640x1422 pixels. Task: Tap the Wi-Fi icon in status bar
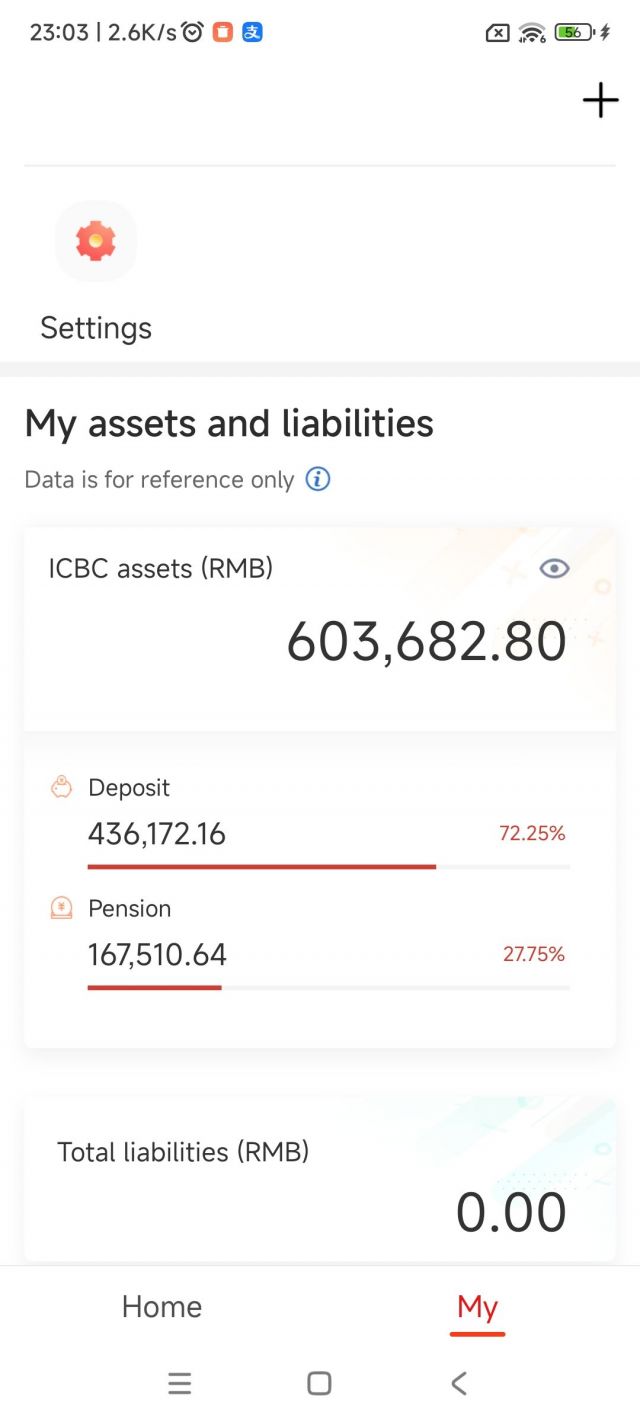click(532, 32)
